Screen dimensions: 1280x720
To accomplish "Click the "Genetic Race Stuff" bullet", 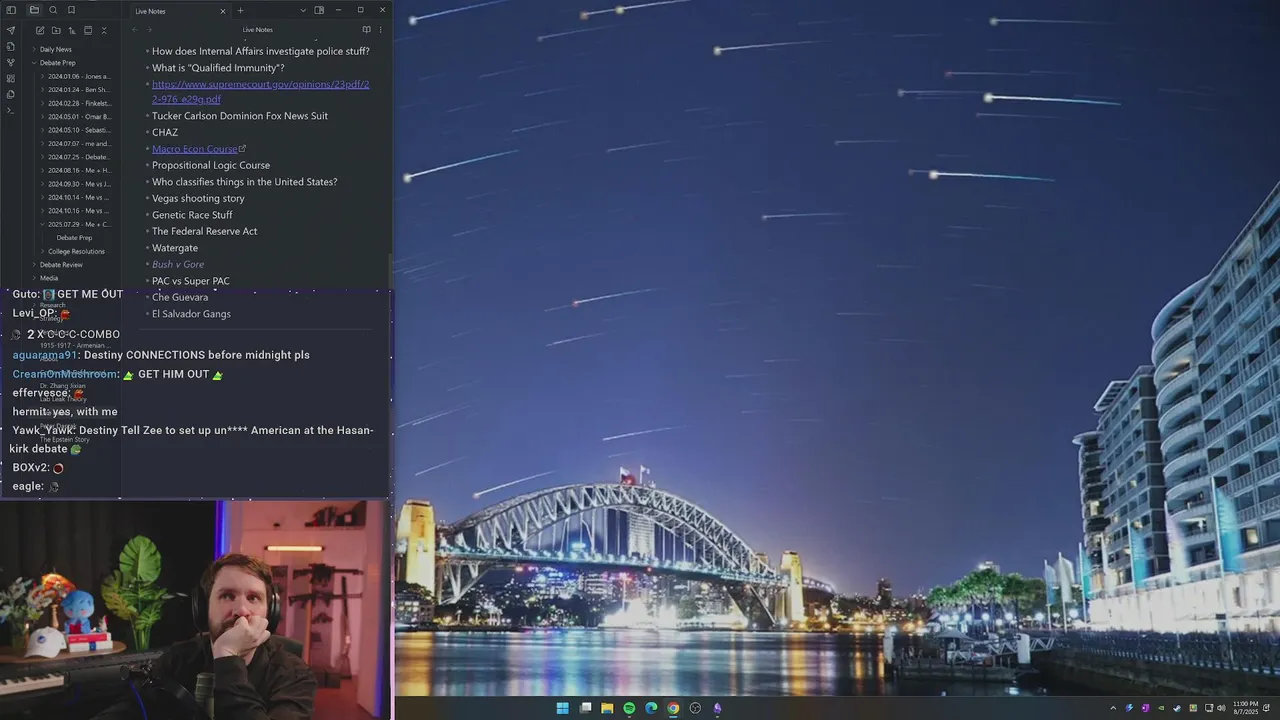I will [192, 215].
